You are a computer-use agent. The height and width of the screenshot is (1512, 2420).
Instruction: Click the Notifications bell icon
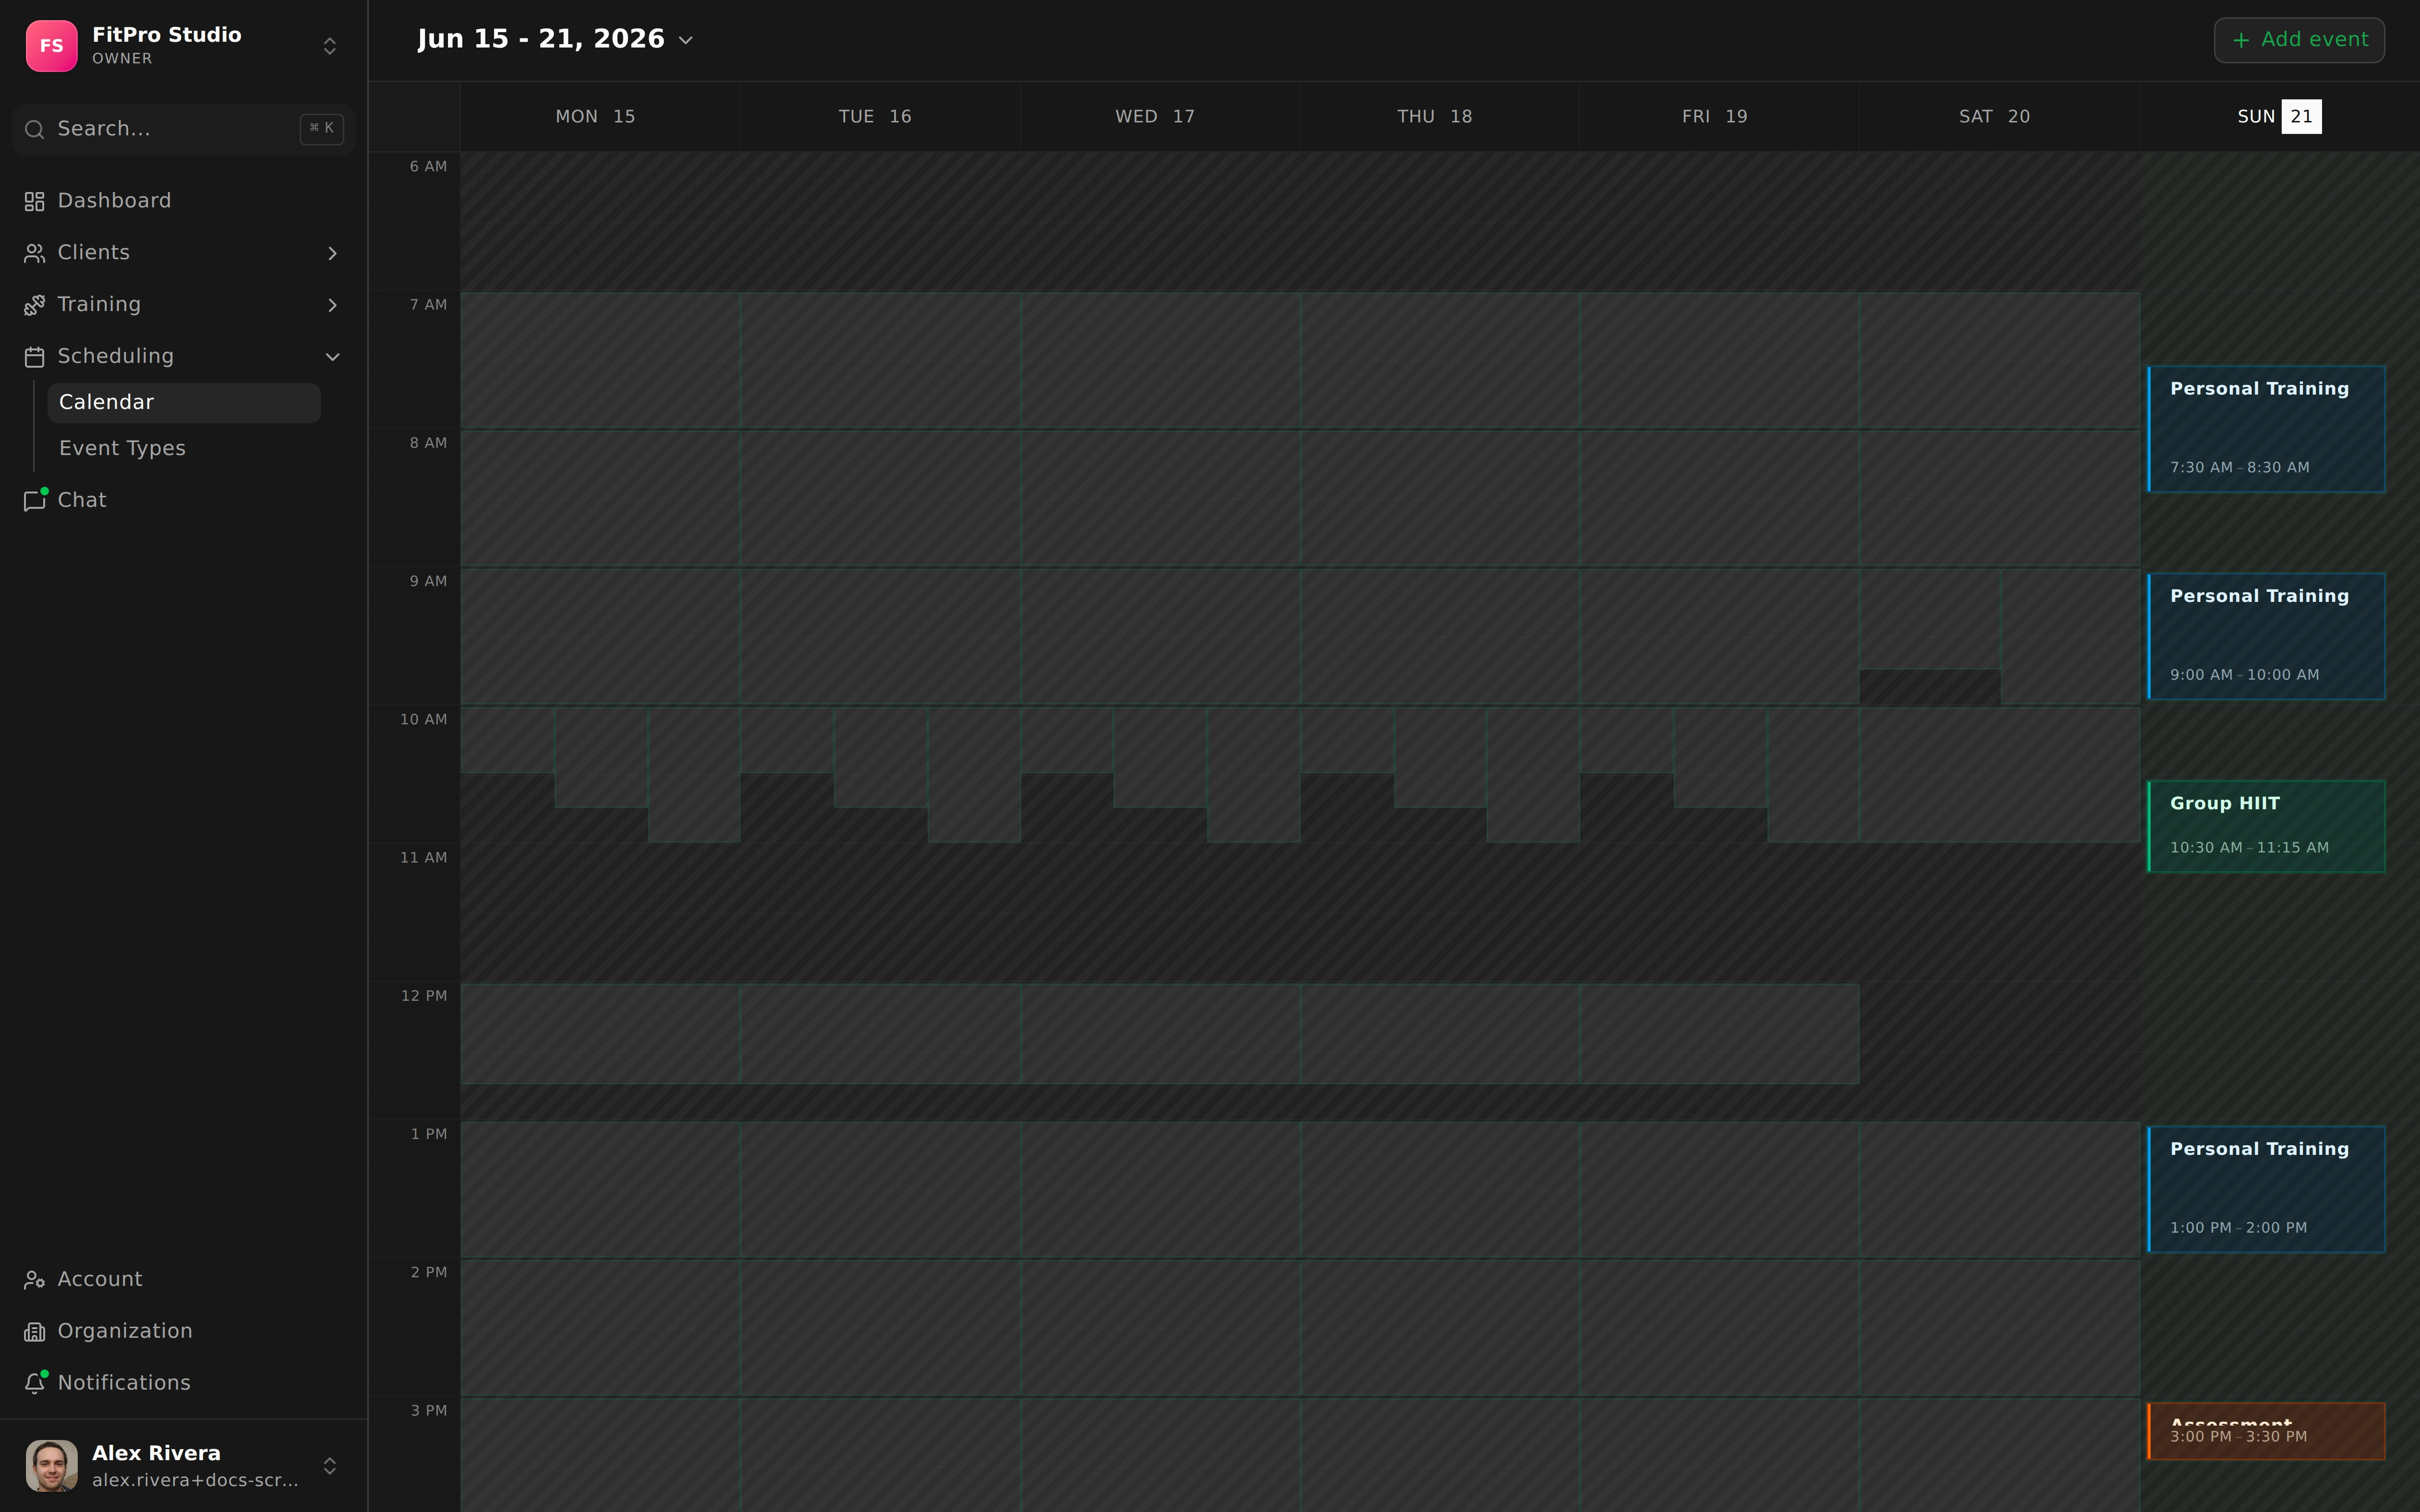[x=35, y=1384]
